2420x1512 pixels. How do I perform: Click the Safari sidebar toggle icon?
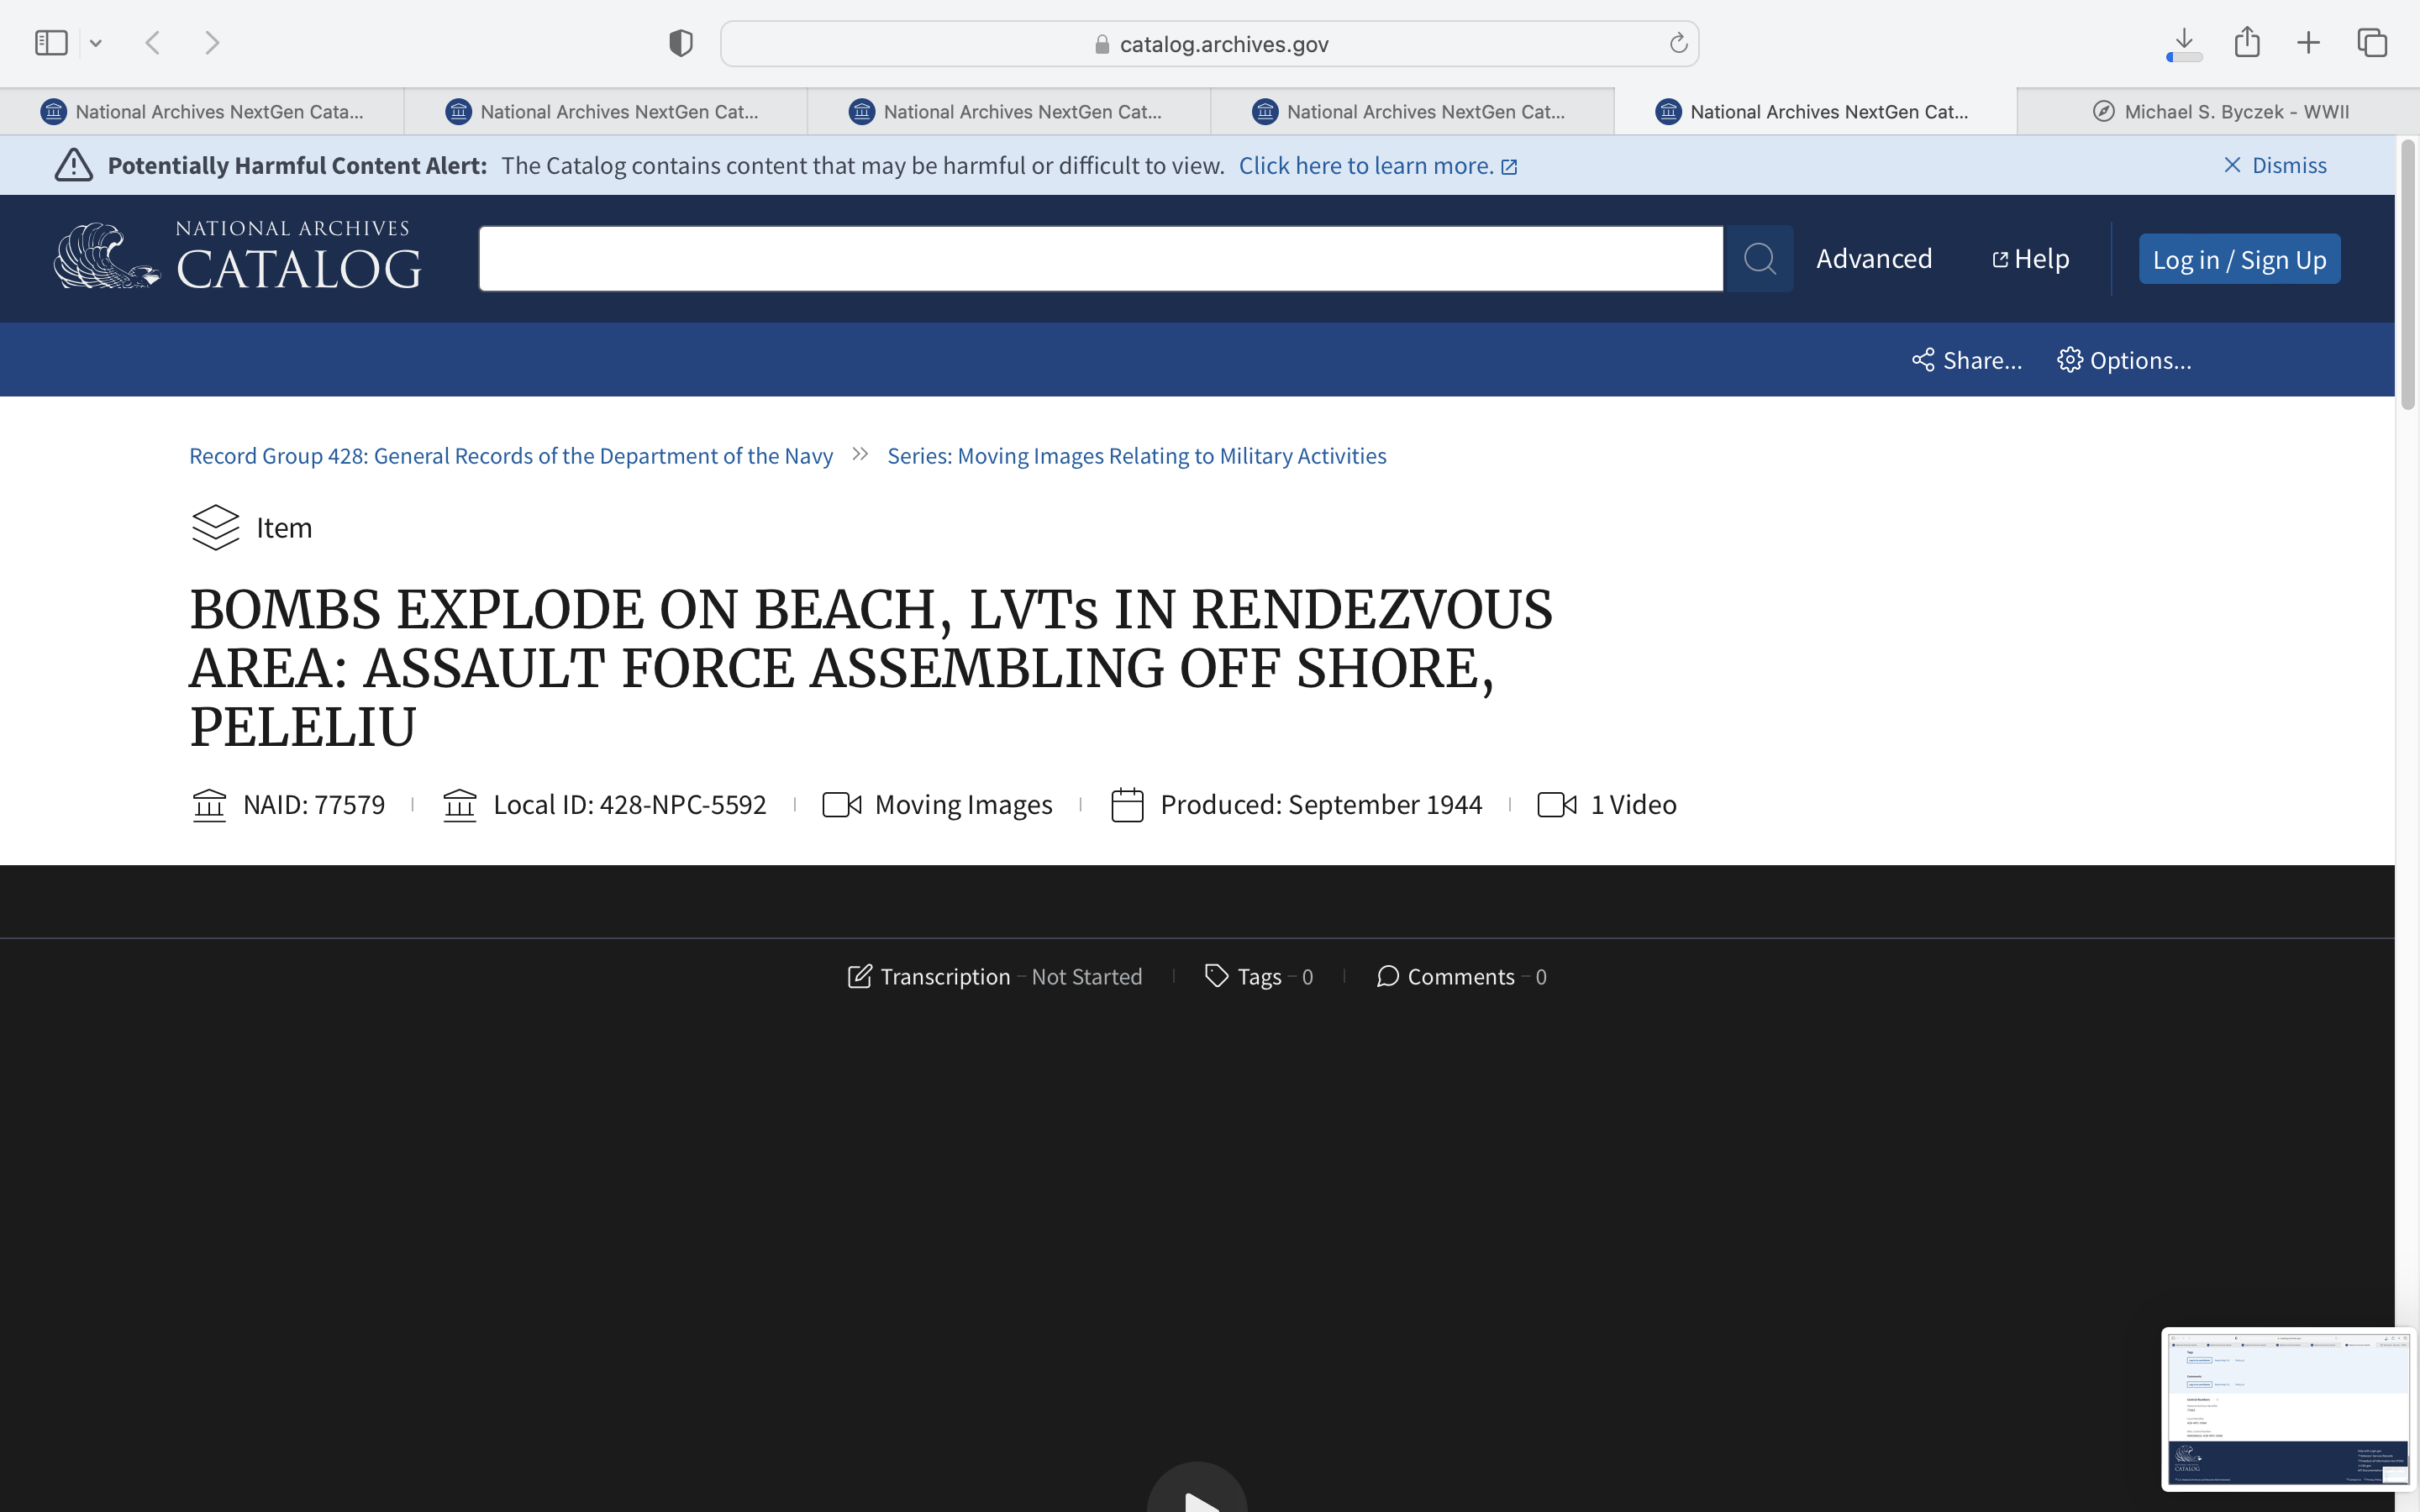[51, 43]
